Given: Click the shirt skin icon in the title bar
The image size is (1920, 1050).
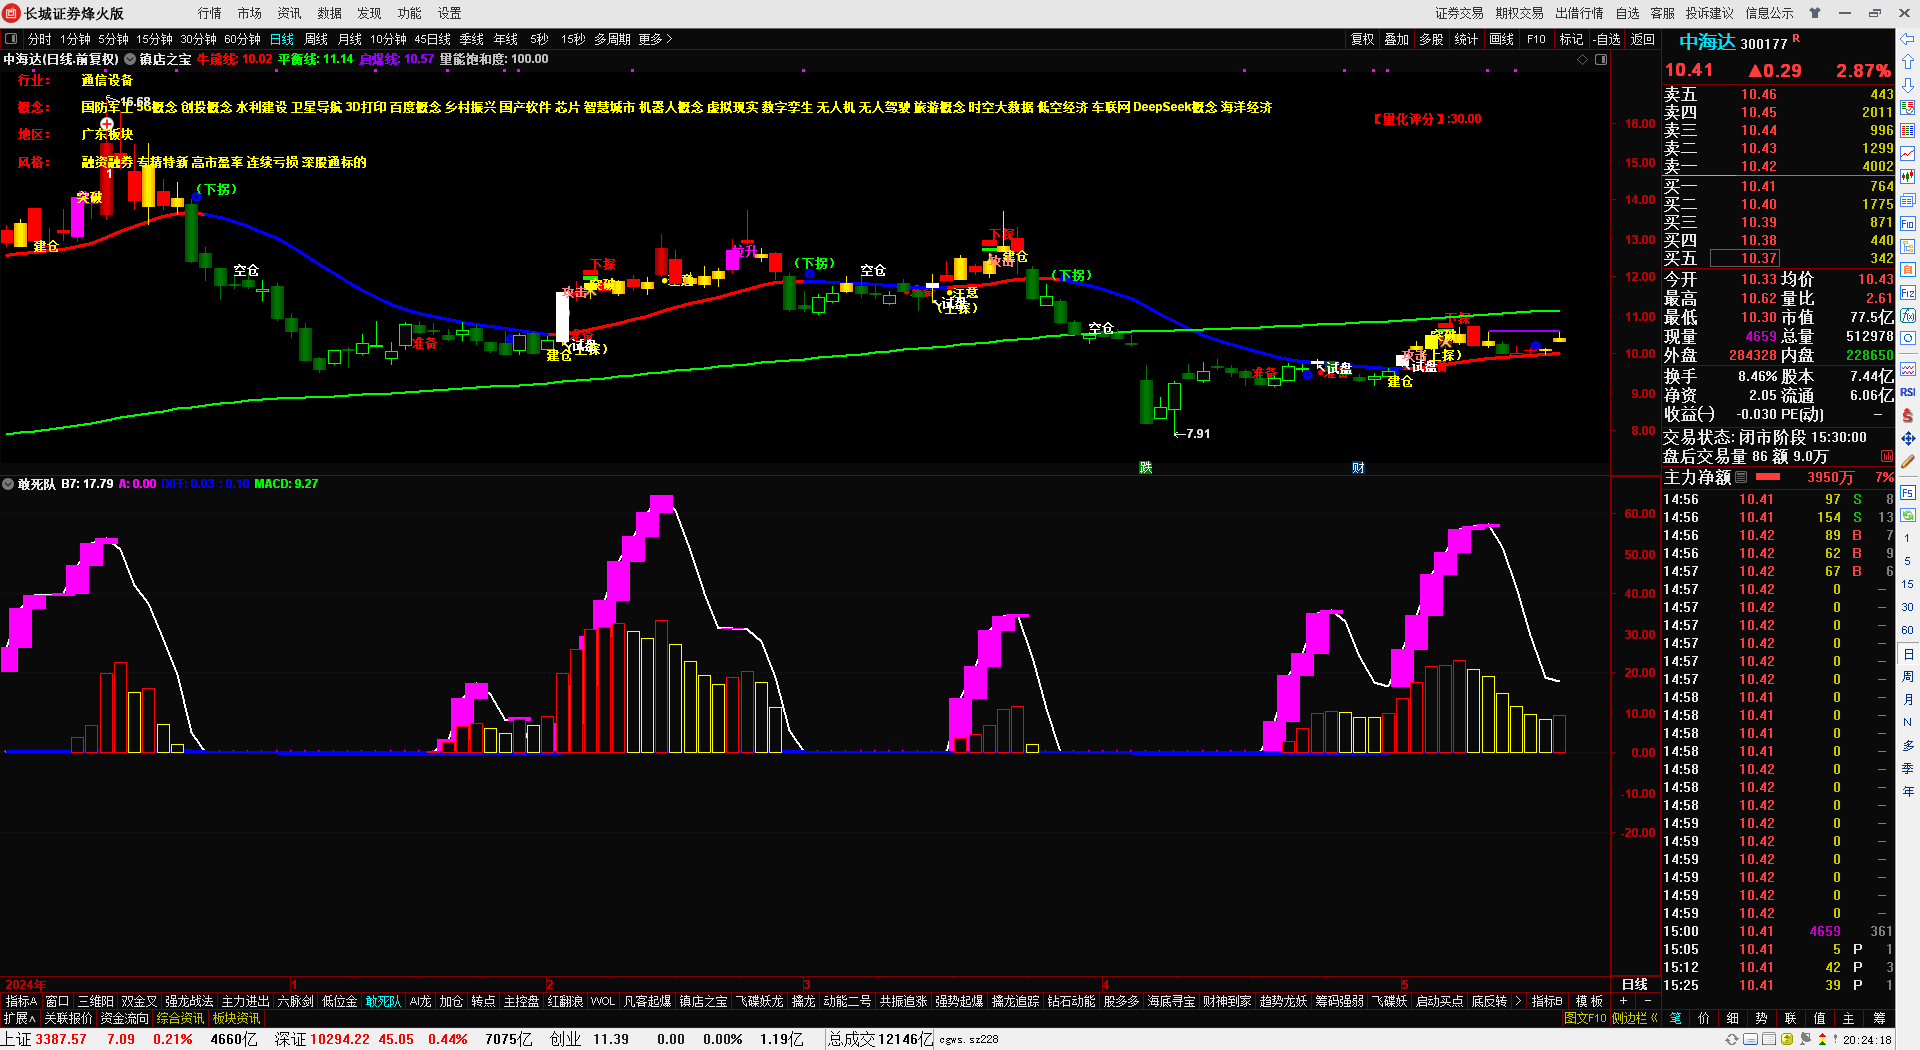Looking at the screenshot, I should click(x=1815, y=13).
